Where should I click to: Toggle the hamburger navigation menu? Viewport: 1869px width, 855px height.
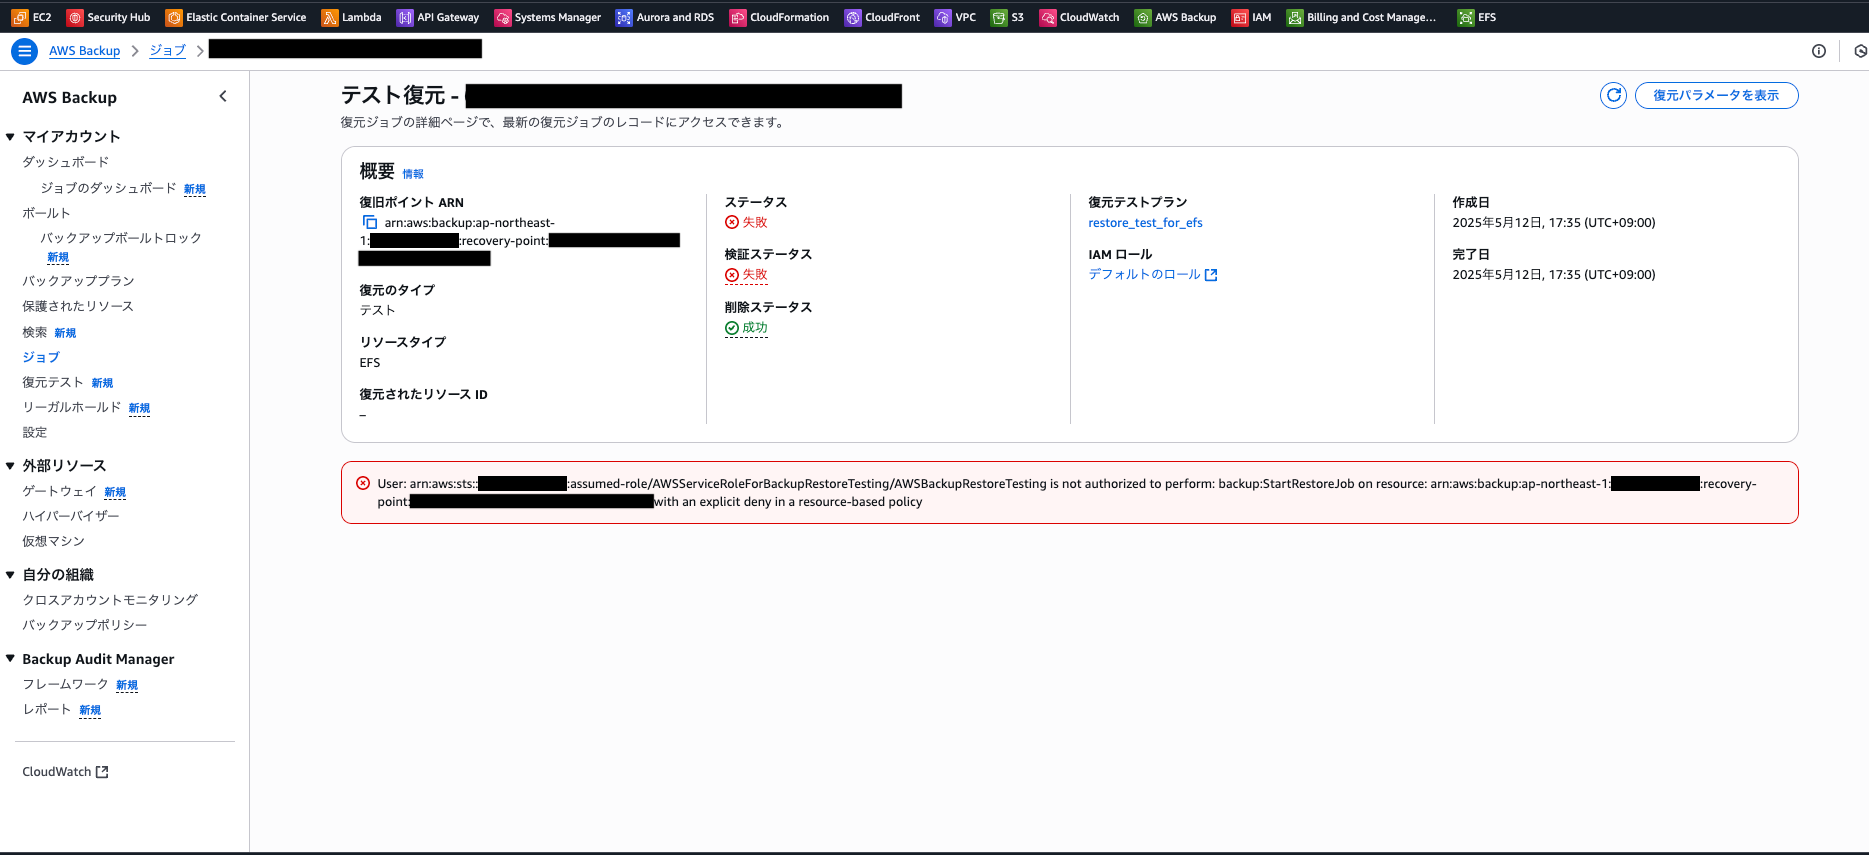click(25, 51)
